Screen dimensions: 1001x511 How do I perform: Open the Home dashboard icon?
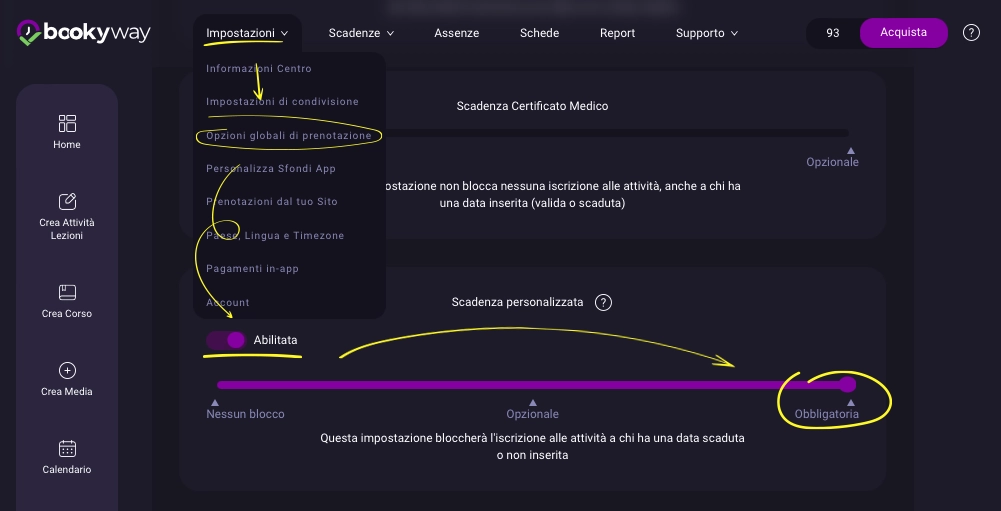(67, 123)
